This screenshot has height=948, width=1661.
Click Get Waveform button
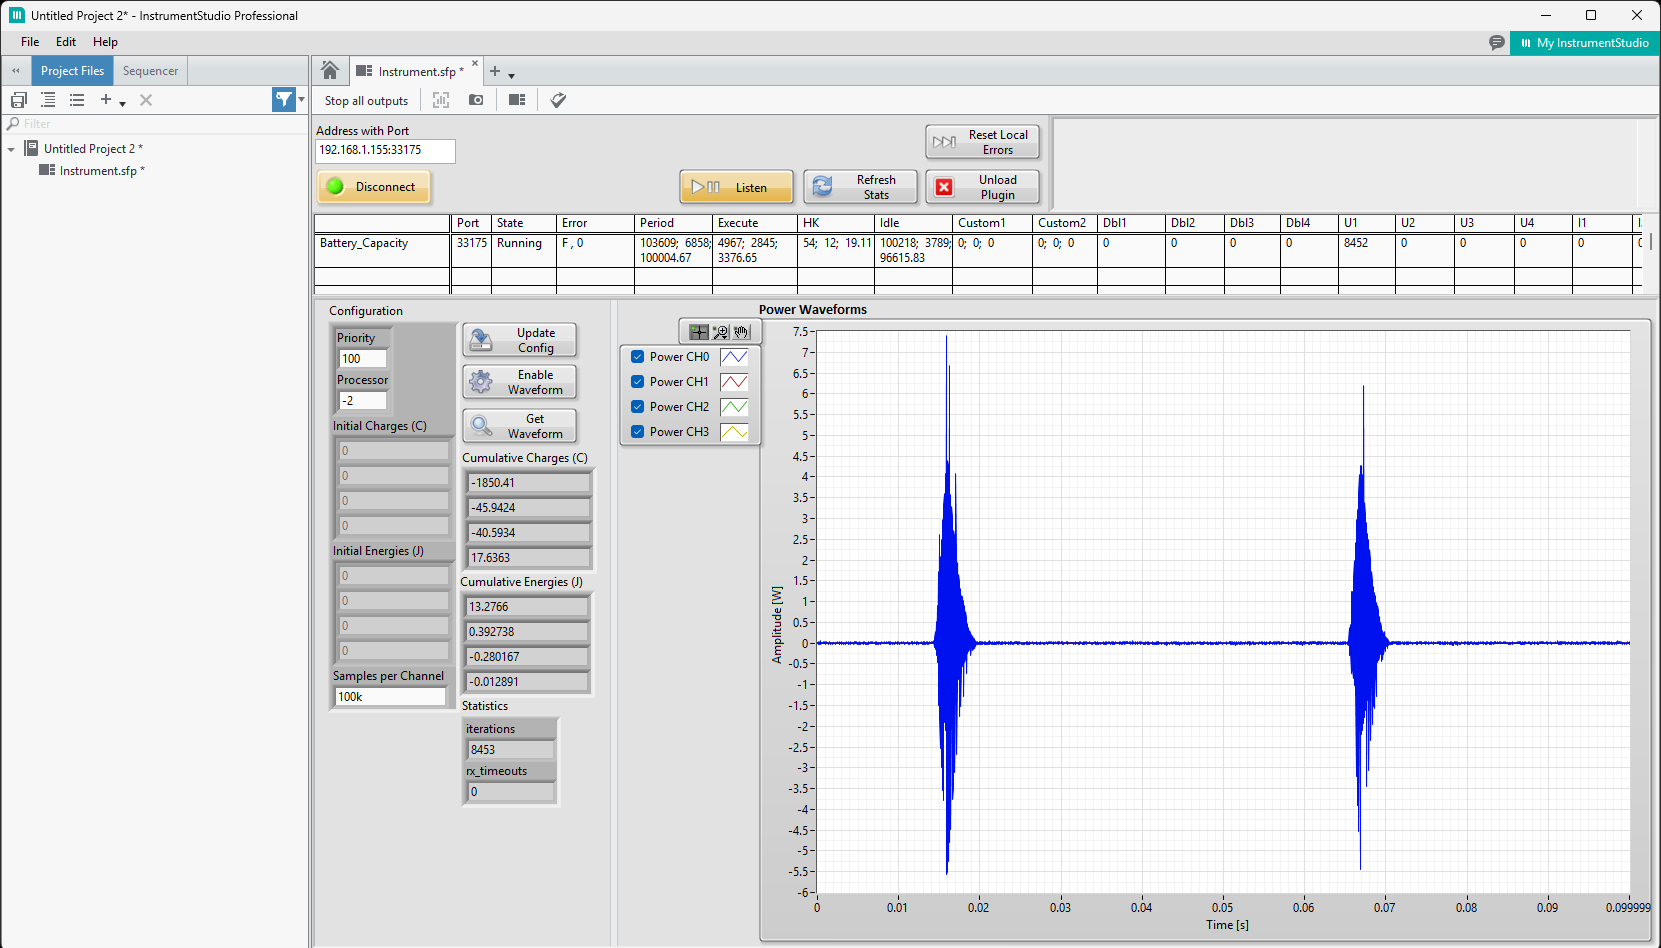click(520, 426)
